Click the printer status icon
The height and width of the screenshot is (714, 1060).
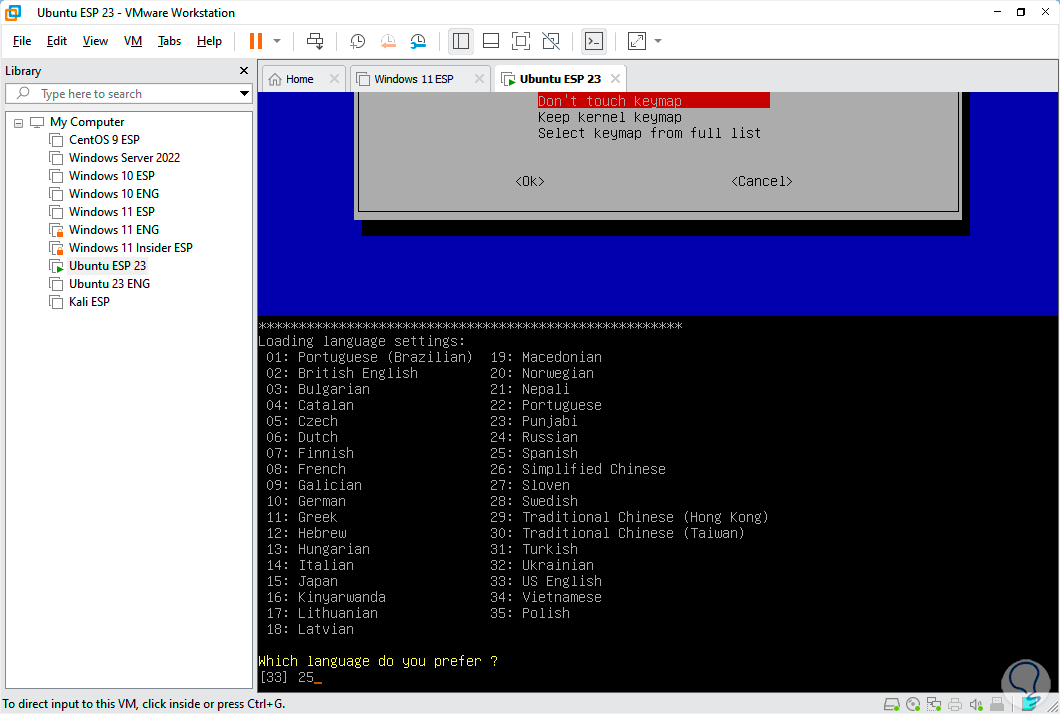point(955,705)
